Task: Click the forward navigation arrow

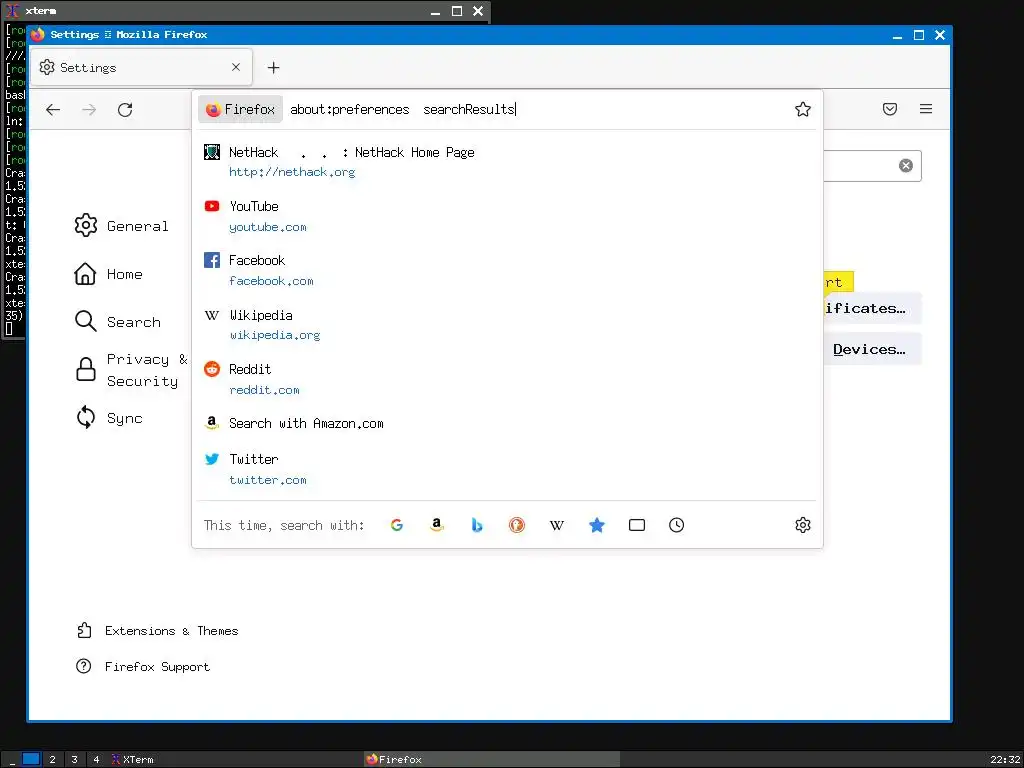Action: [89, 110]
